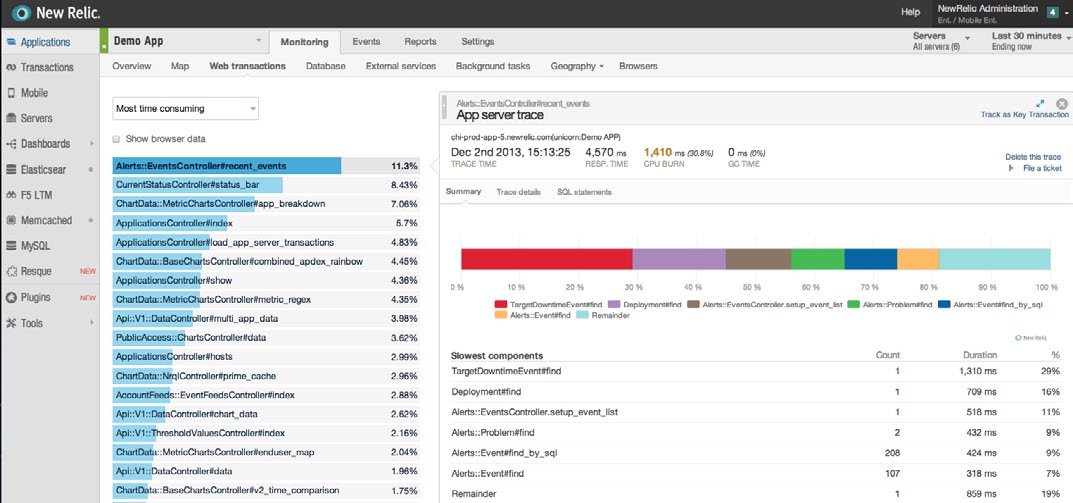
Task: Switch to the Monitoring tab
Action: click(x=304, y=42)
